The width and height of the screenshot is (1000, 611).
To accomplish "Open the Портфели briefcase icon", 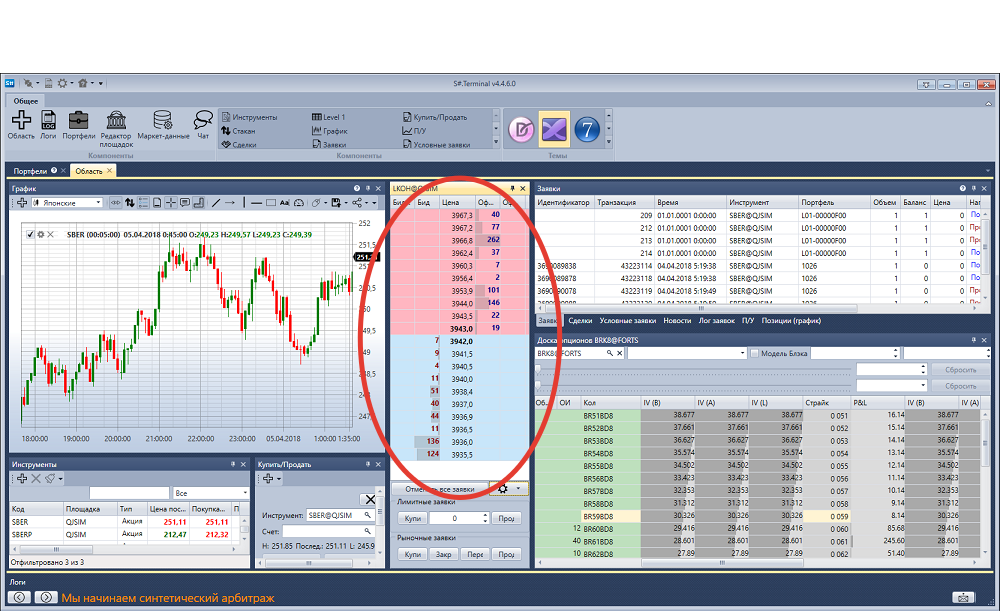I will pos(78,120).
